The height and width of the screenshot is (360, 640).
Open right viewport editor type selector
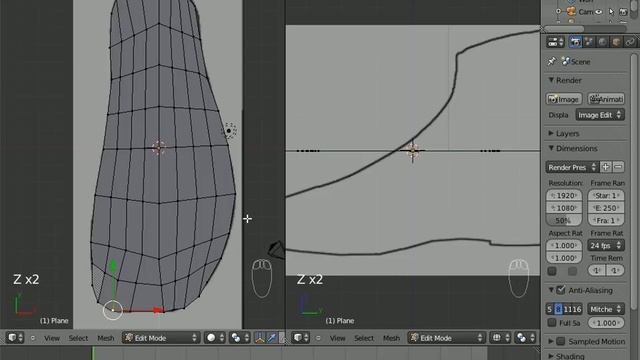[x=301, y=338]
